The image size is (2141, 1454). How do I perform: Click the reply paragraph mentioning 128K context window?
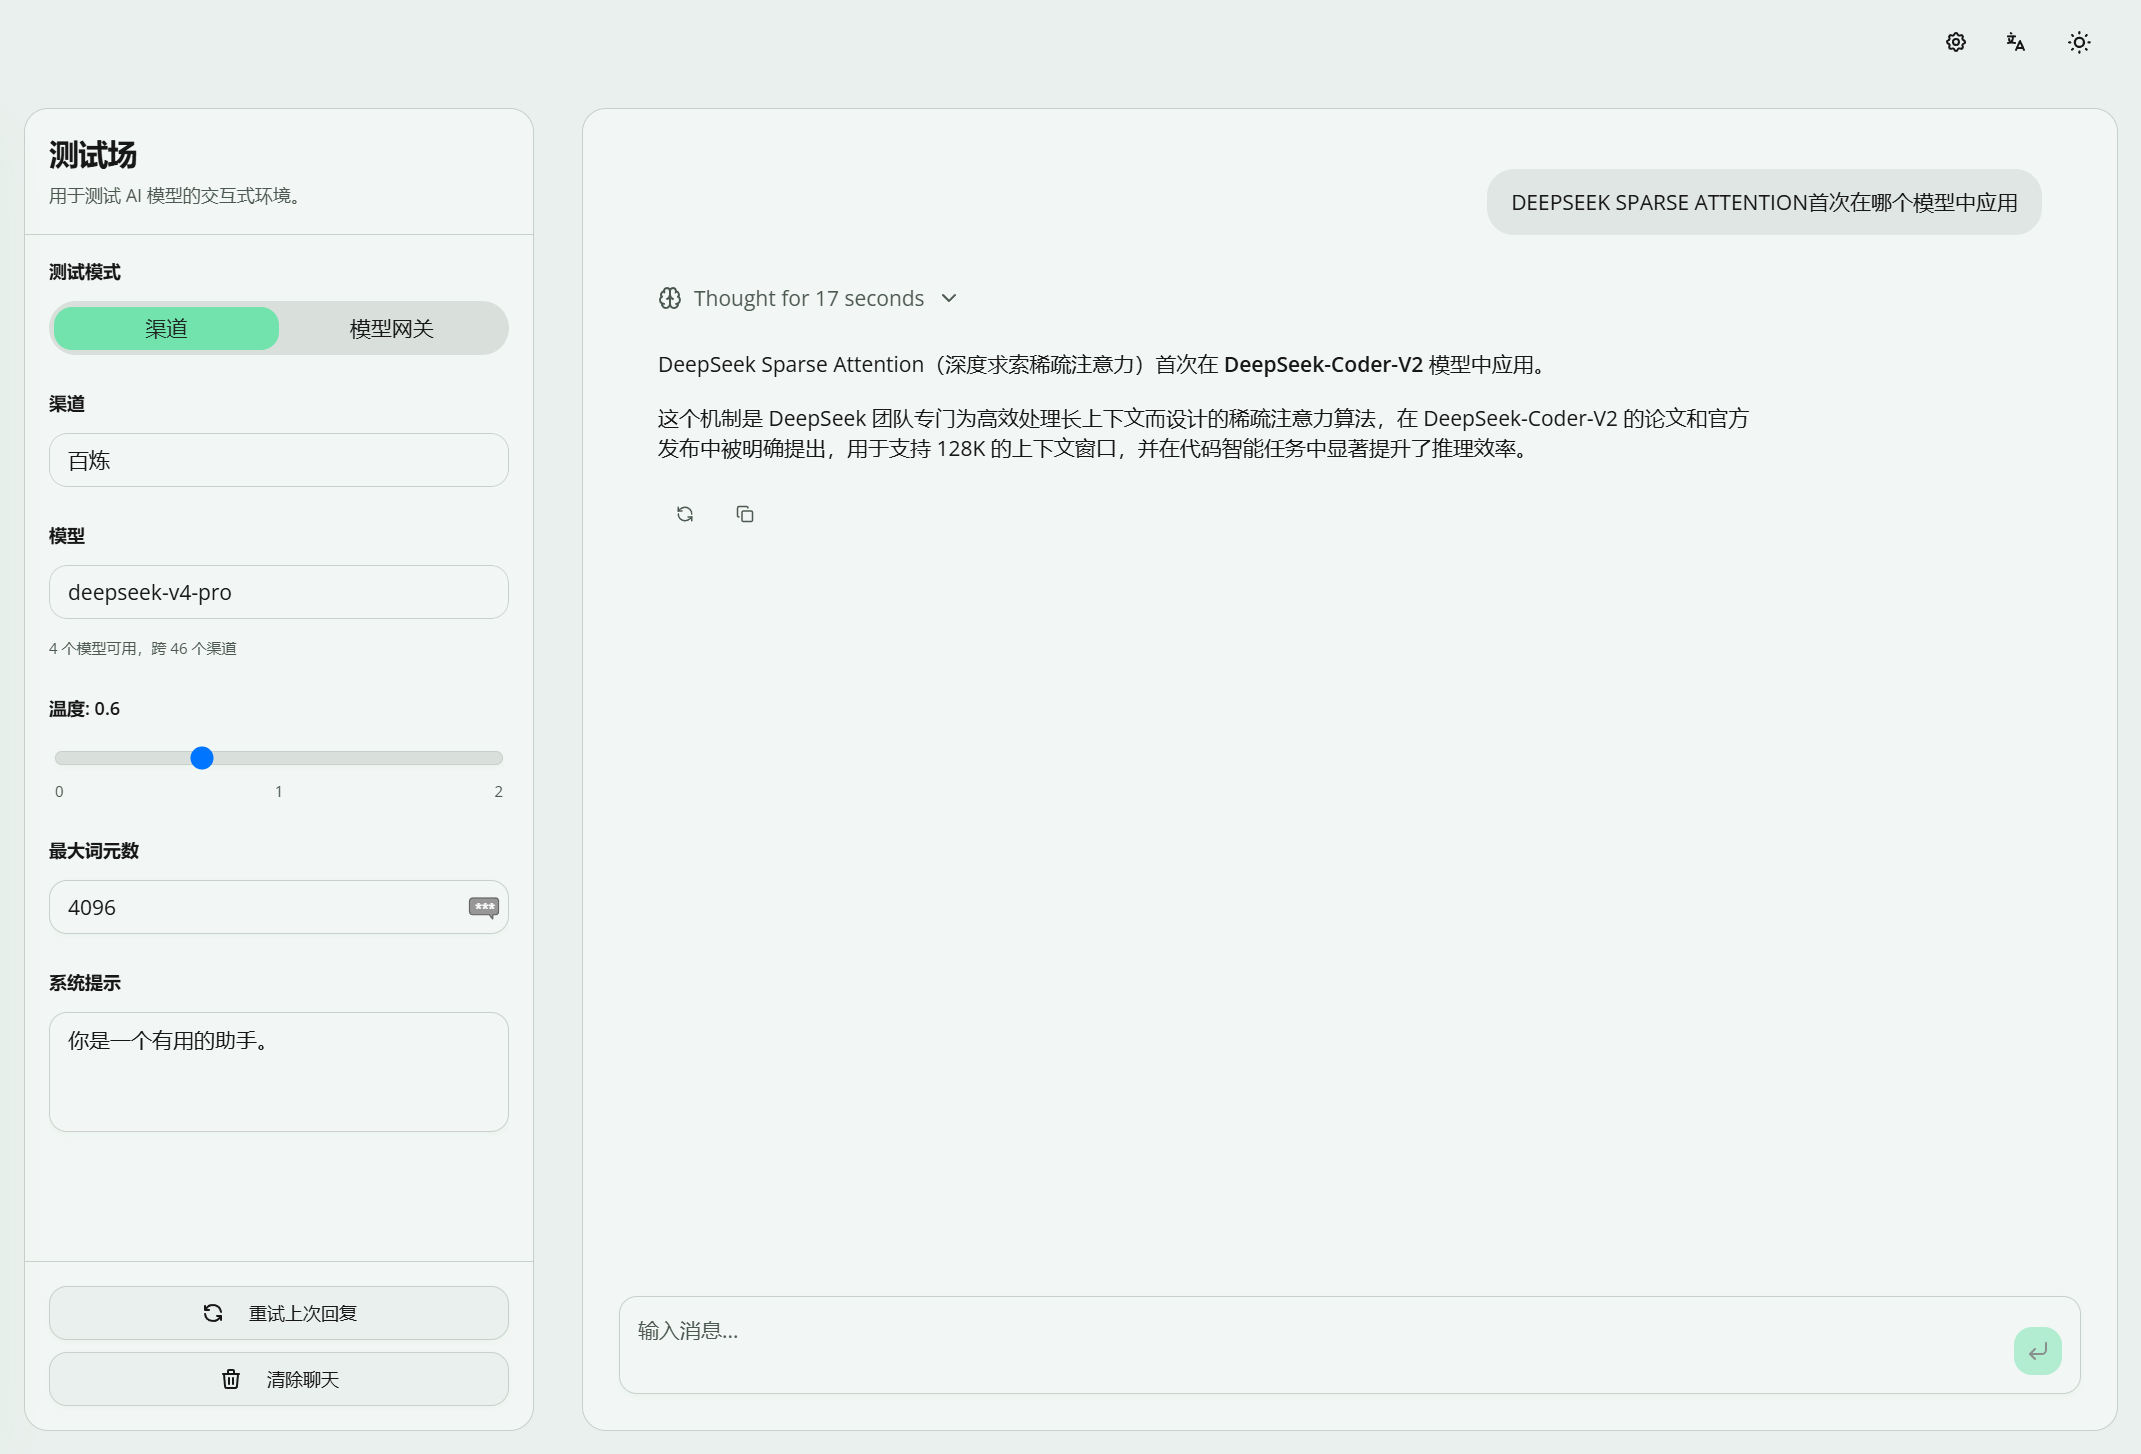1203,433
